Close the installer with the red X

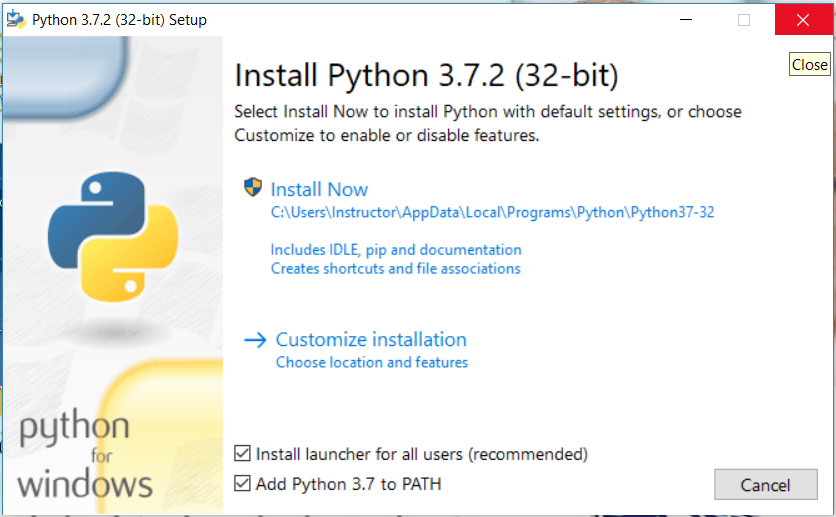coord(803,20)
